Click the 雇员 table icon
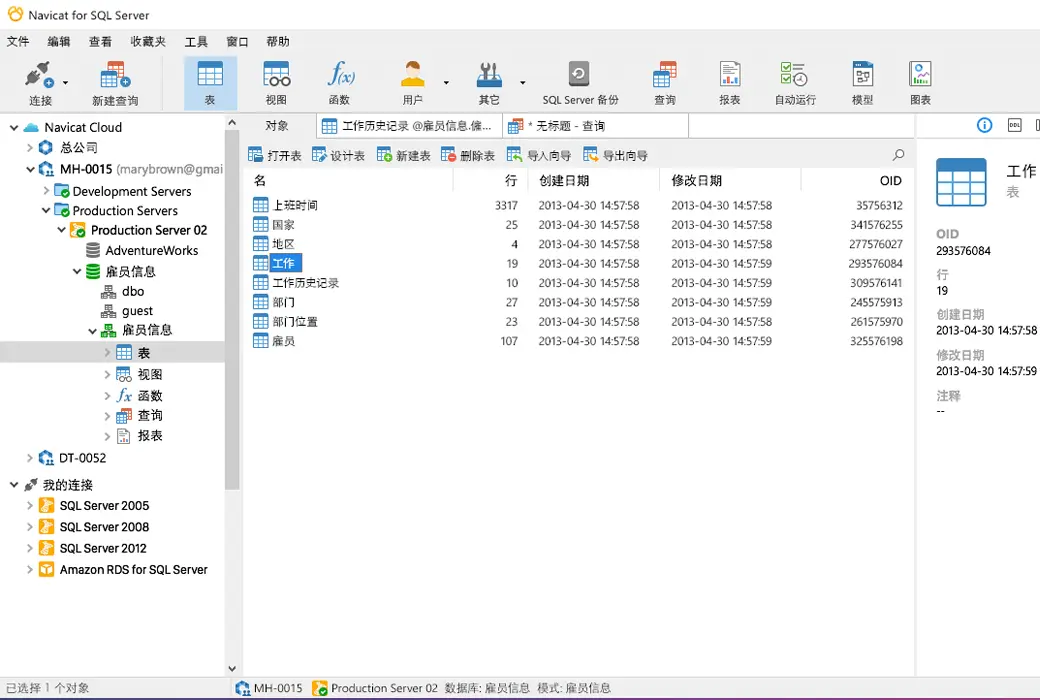1040x700 pixels. pyautogui.click(x=261, y=341)
